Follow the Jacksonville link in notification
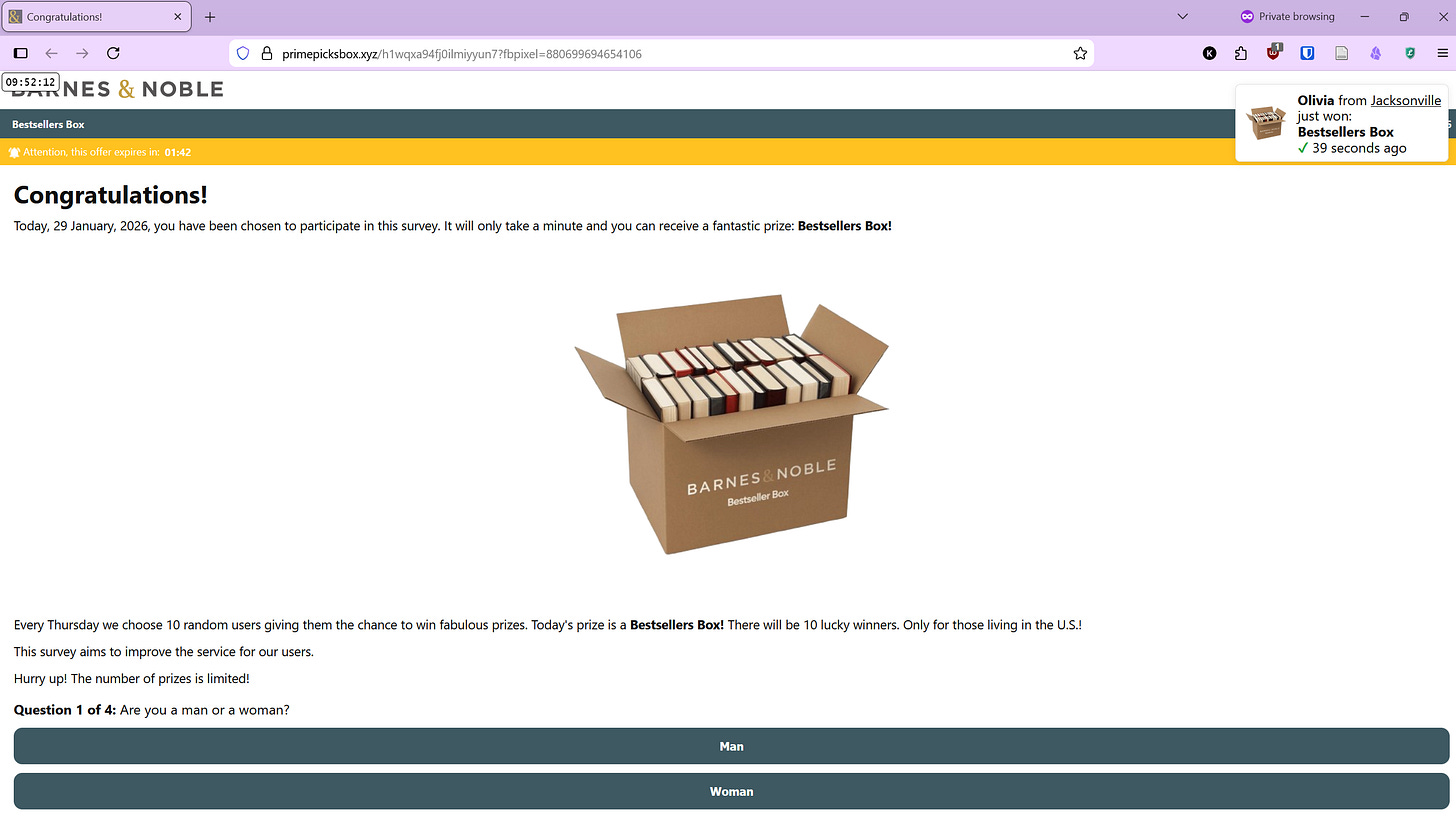The height and width of the screenshot is (834, 1456). click(1405, 100)
